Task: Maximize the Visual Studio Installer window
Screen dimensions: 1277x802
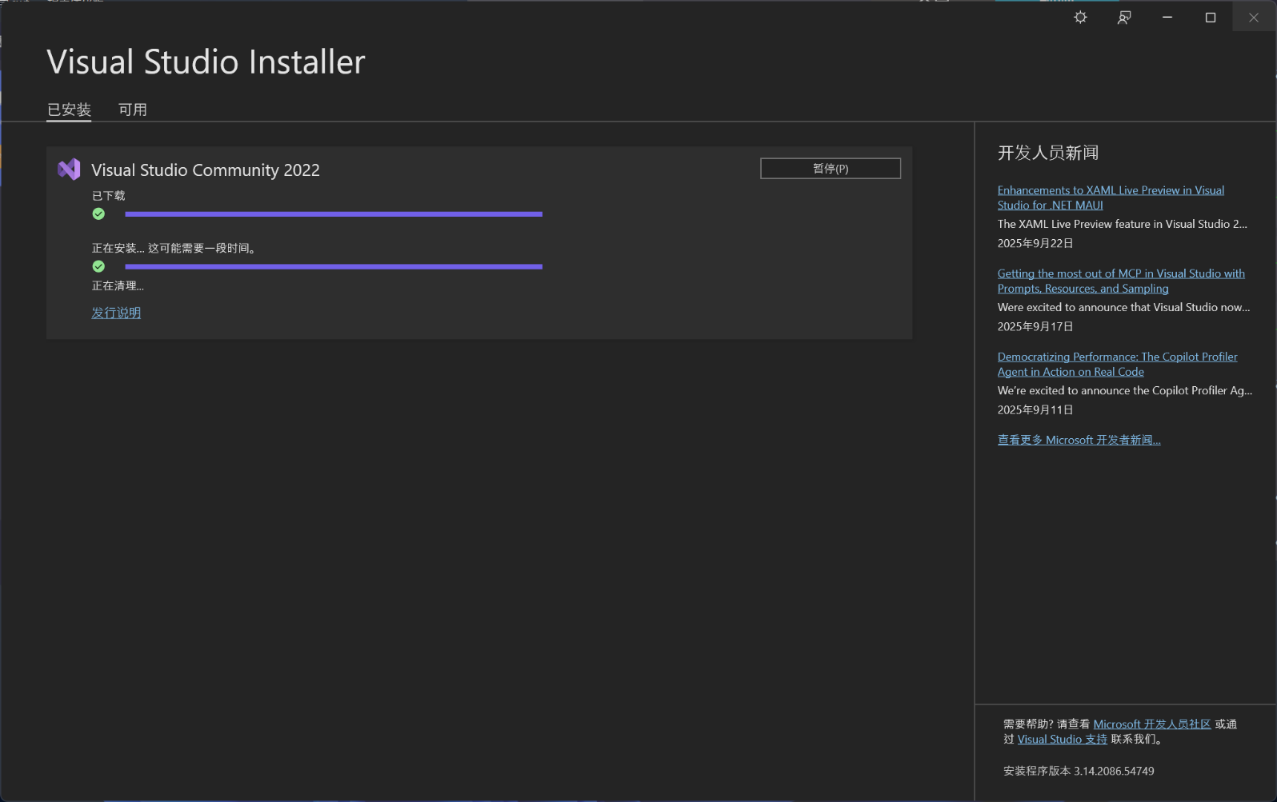Action: 1210,17
